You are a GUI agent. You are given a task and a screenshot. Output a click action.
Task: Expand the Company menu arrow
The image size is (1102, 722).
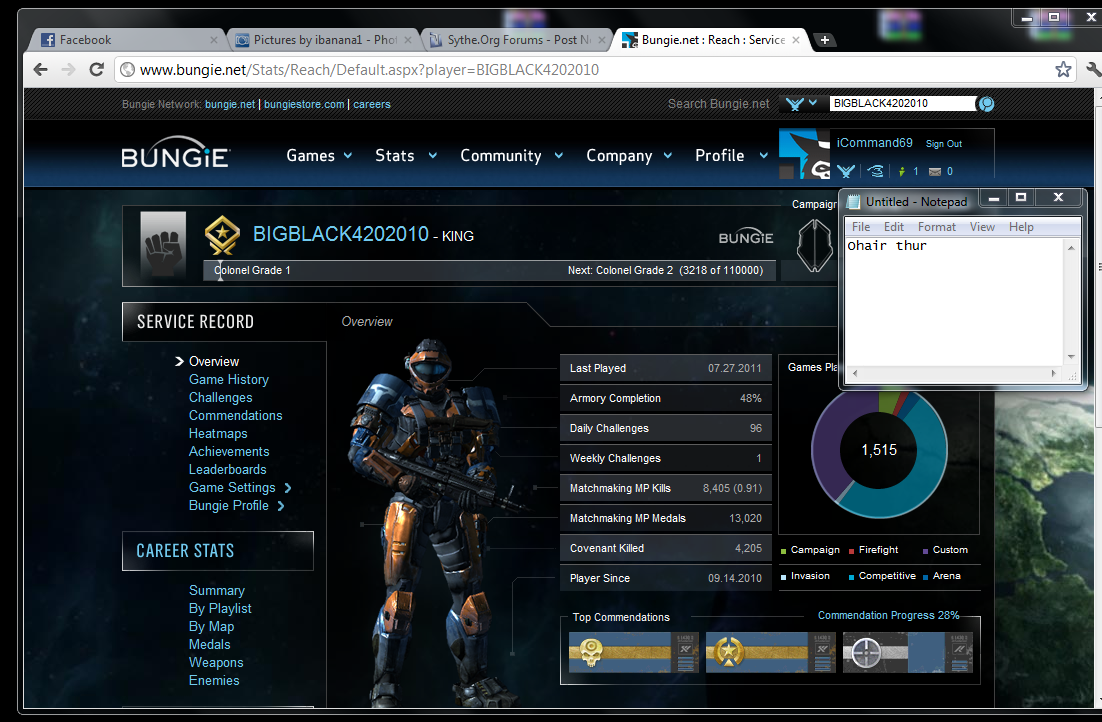(x=668, y=155)
